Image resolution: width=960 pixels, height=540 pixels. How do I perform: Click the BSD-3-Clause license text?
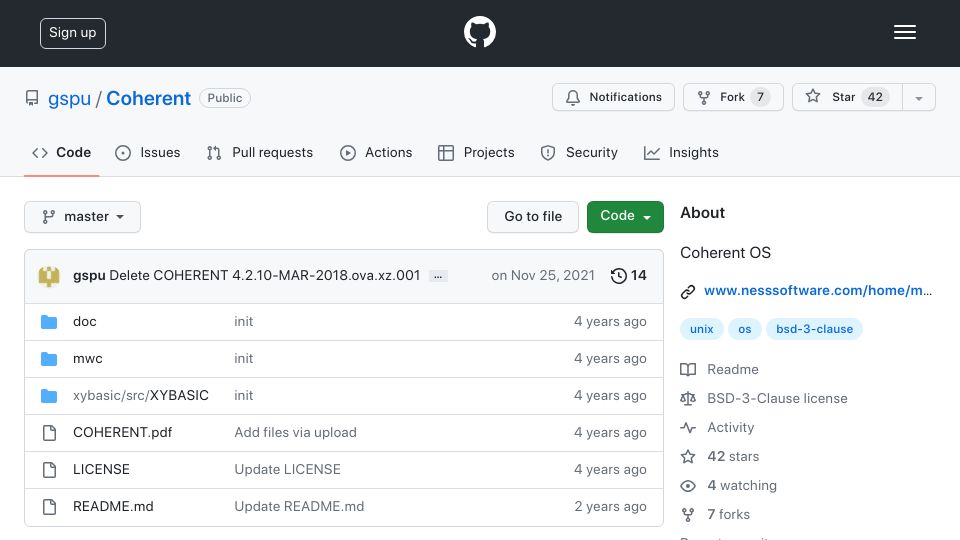coord(777,399)
